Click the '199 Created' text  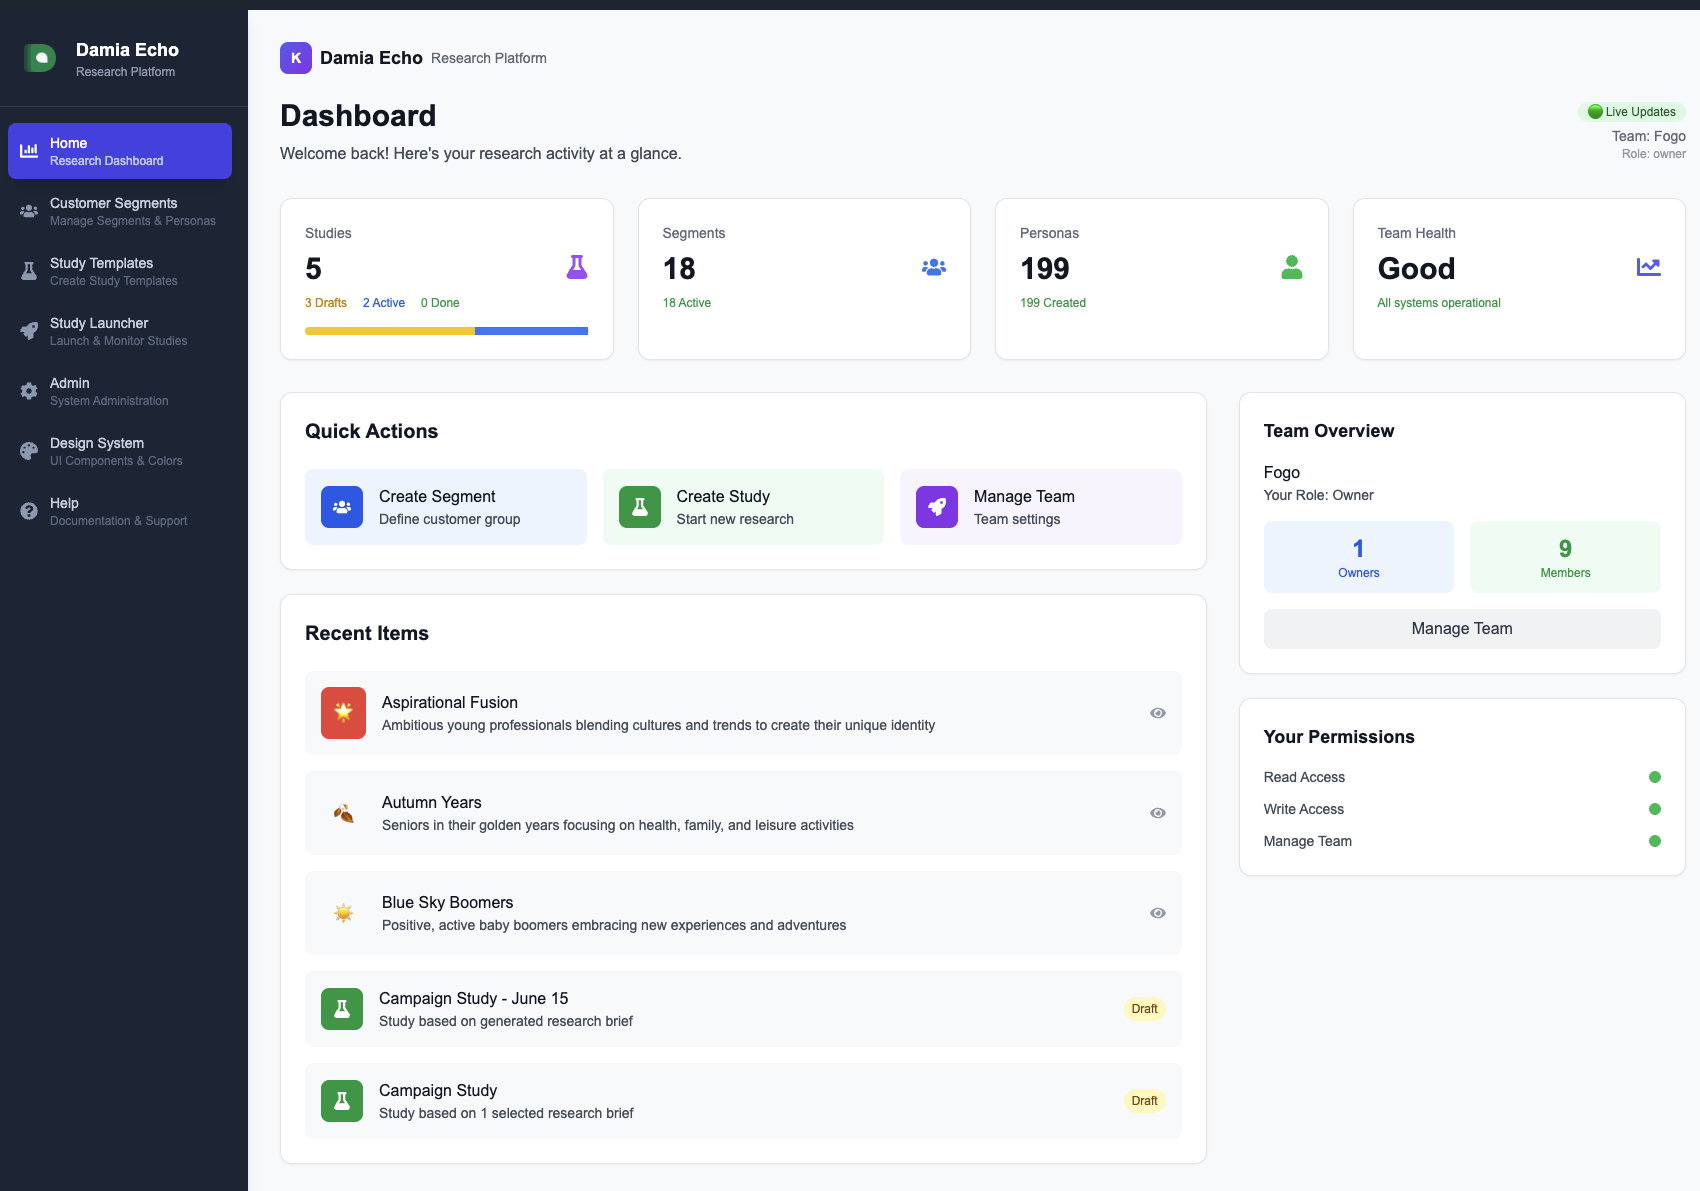click(x=1053, y=303)
